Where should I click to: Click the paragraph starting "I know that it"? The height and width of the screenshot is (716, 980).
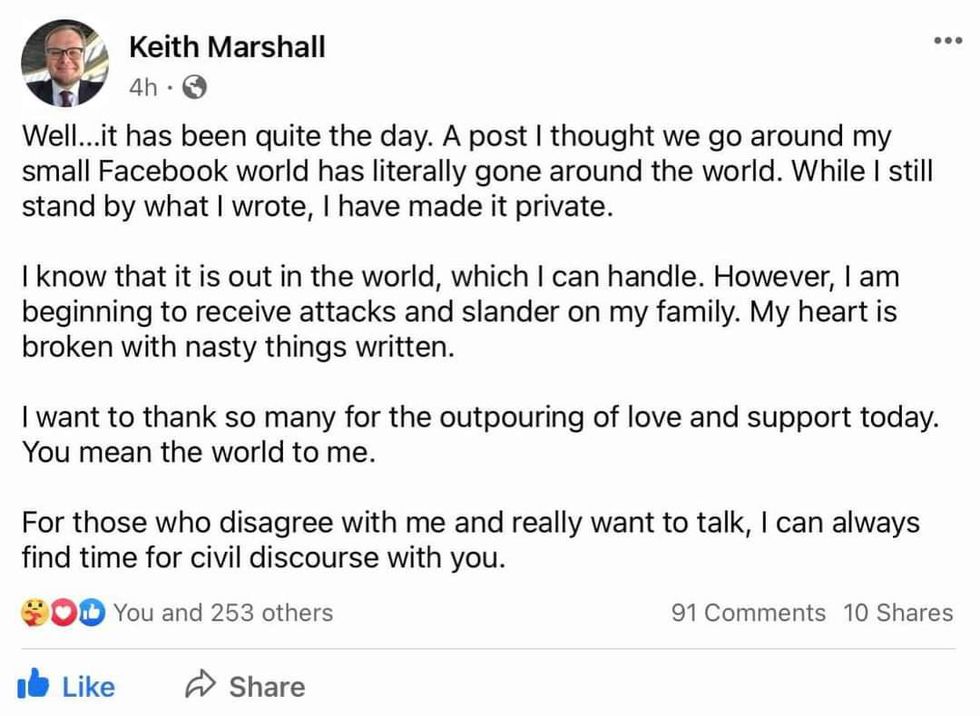pos(459,311)
